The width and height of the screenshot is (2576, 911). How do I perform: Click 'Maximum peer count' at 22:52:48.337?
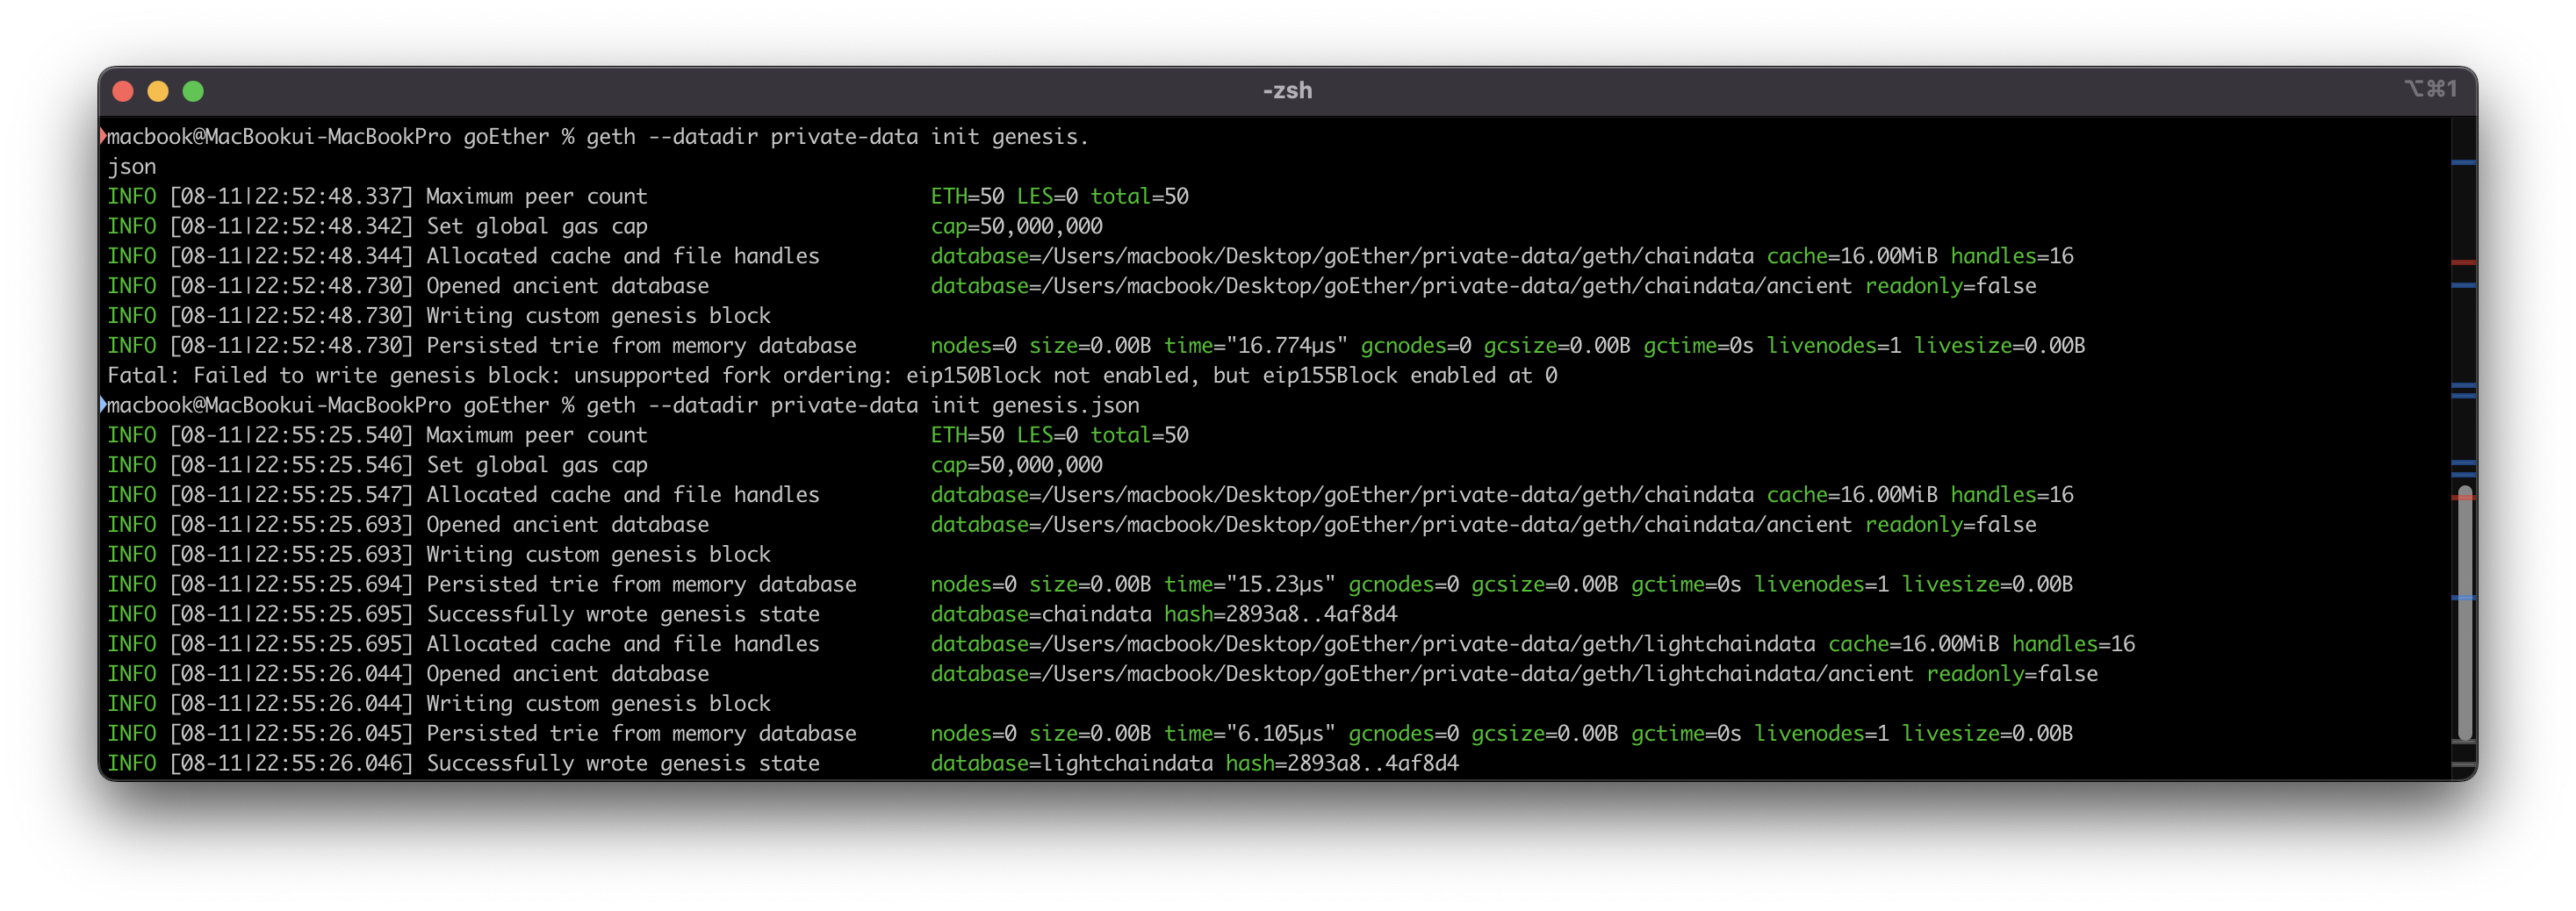[x=536, y=196]
